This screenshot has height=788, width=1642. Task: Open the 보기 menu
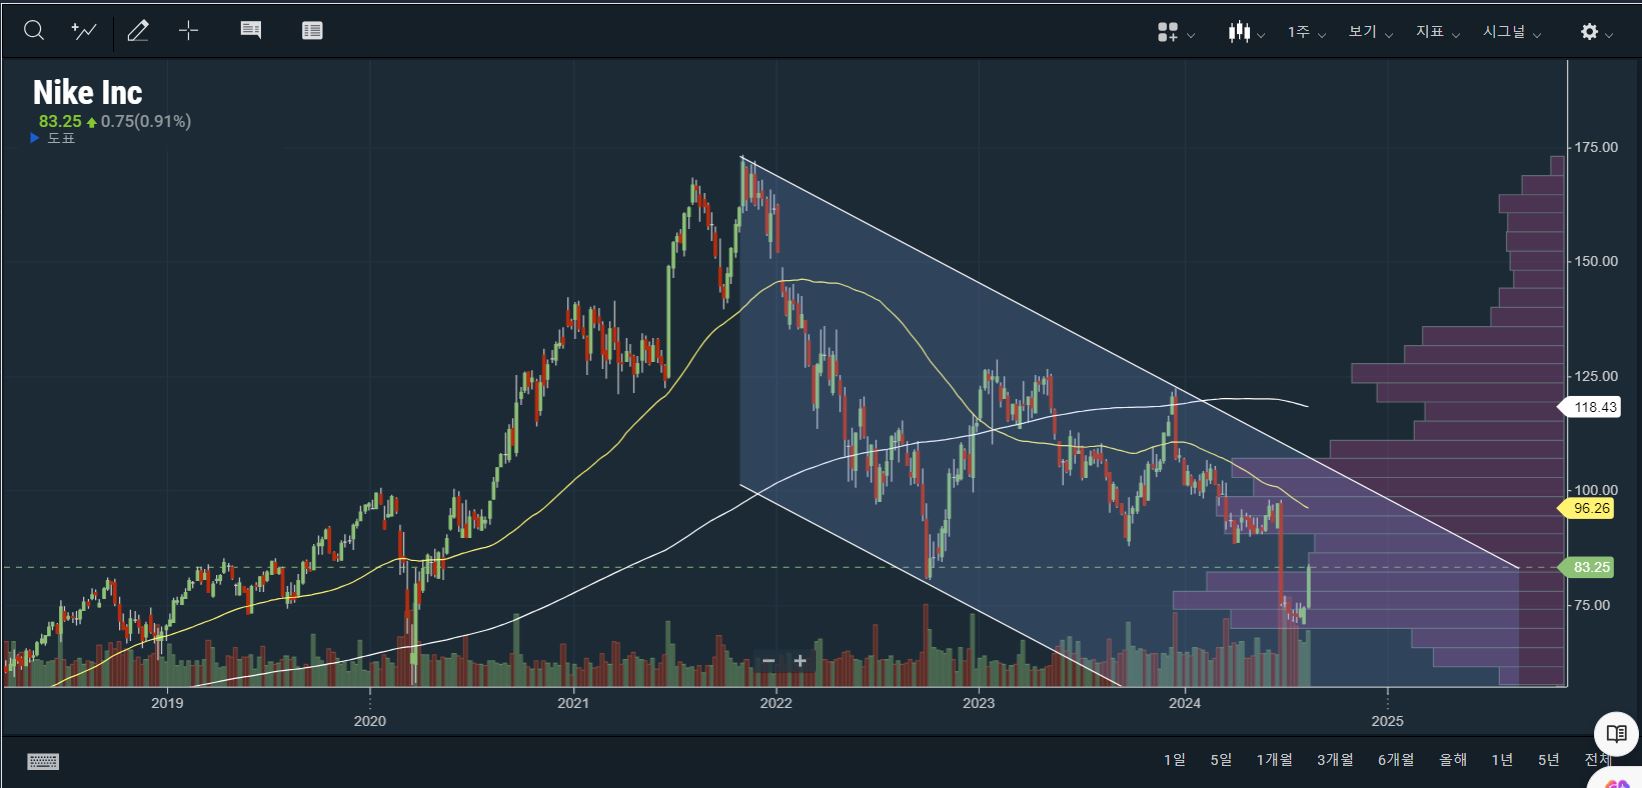coord(1369,33)
